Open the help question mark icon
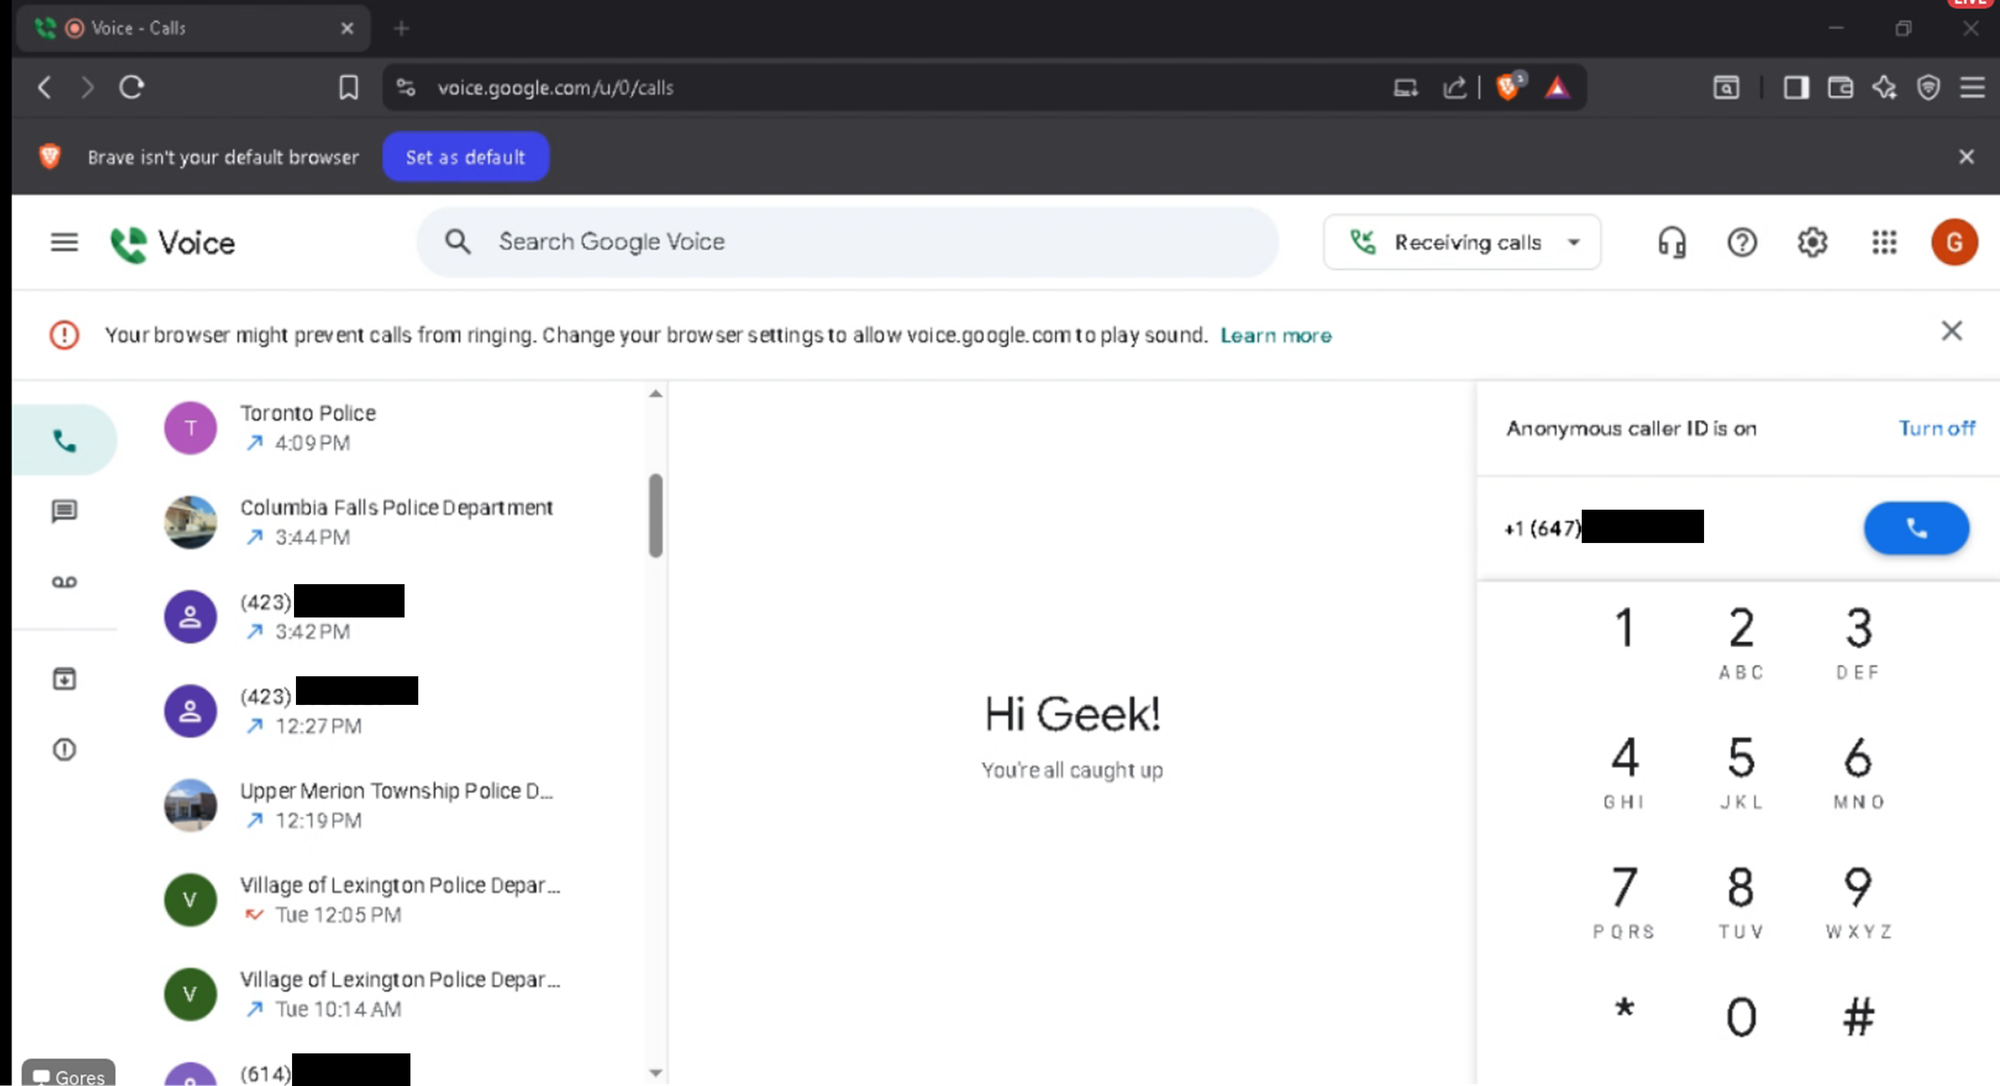 point(1742,242)
